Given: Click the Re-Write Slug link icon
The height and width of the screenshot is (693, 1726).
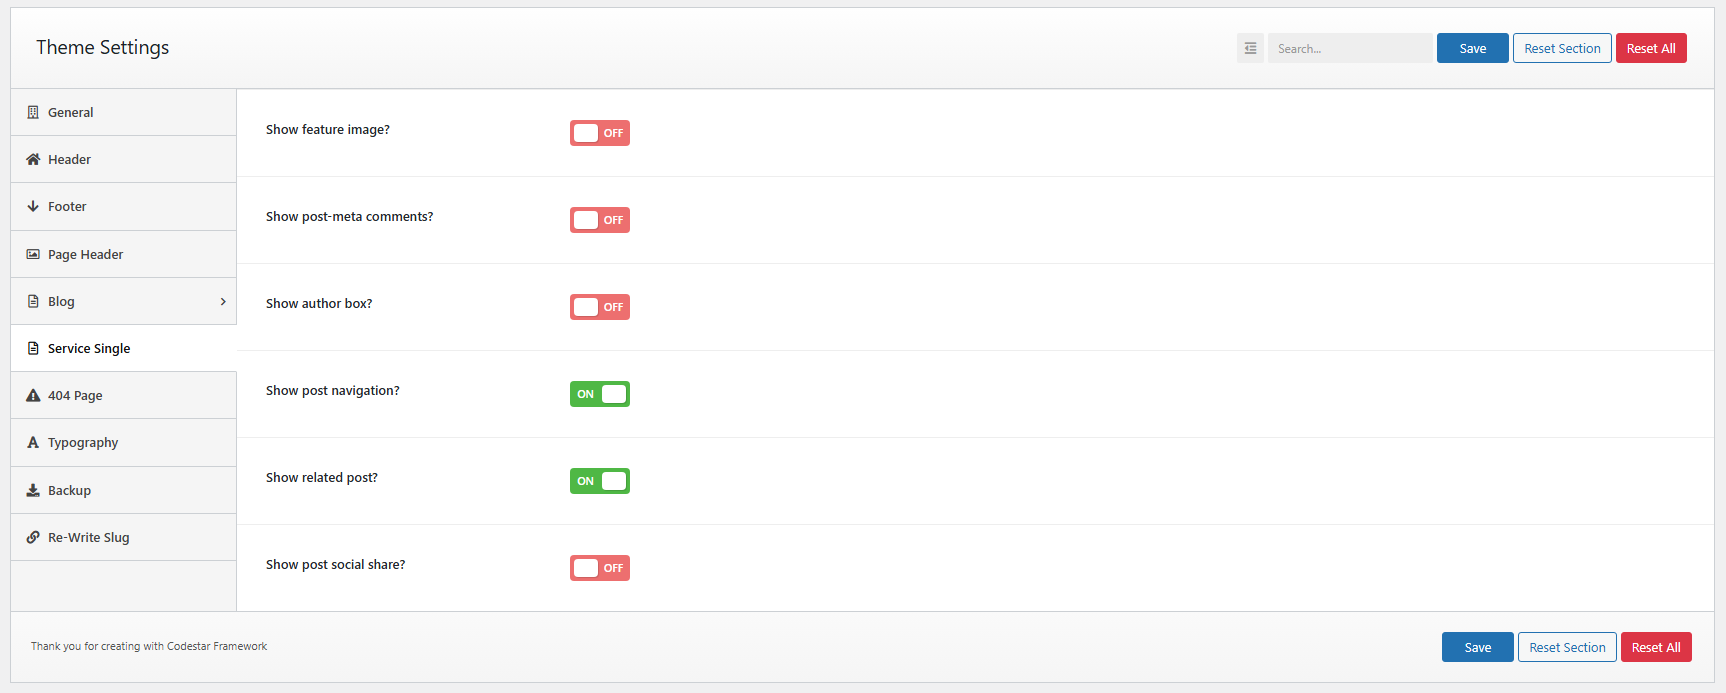Looking at the screenshot, I should point(33,538).
